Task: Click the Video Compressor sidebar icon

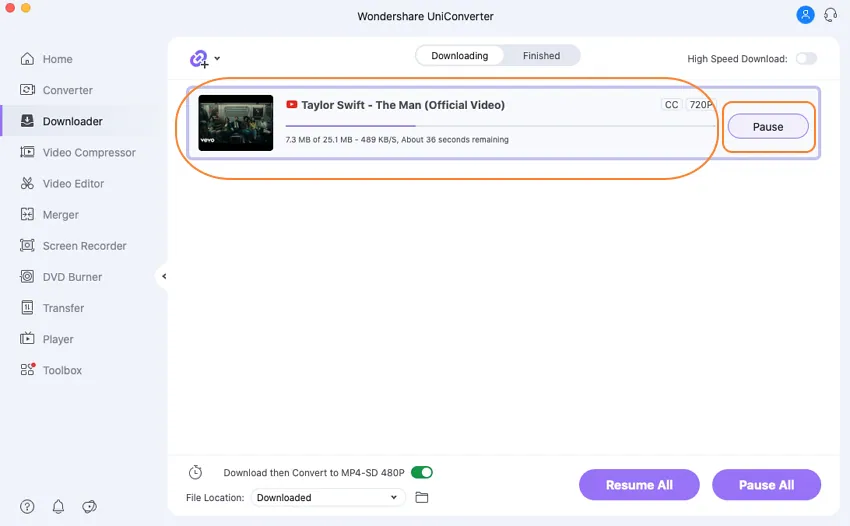Action: (x=27, y=152)
